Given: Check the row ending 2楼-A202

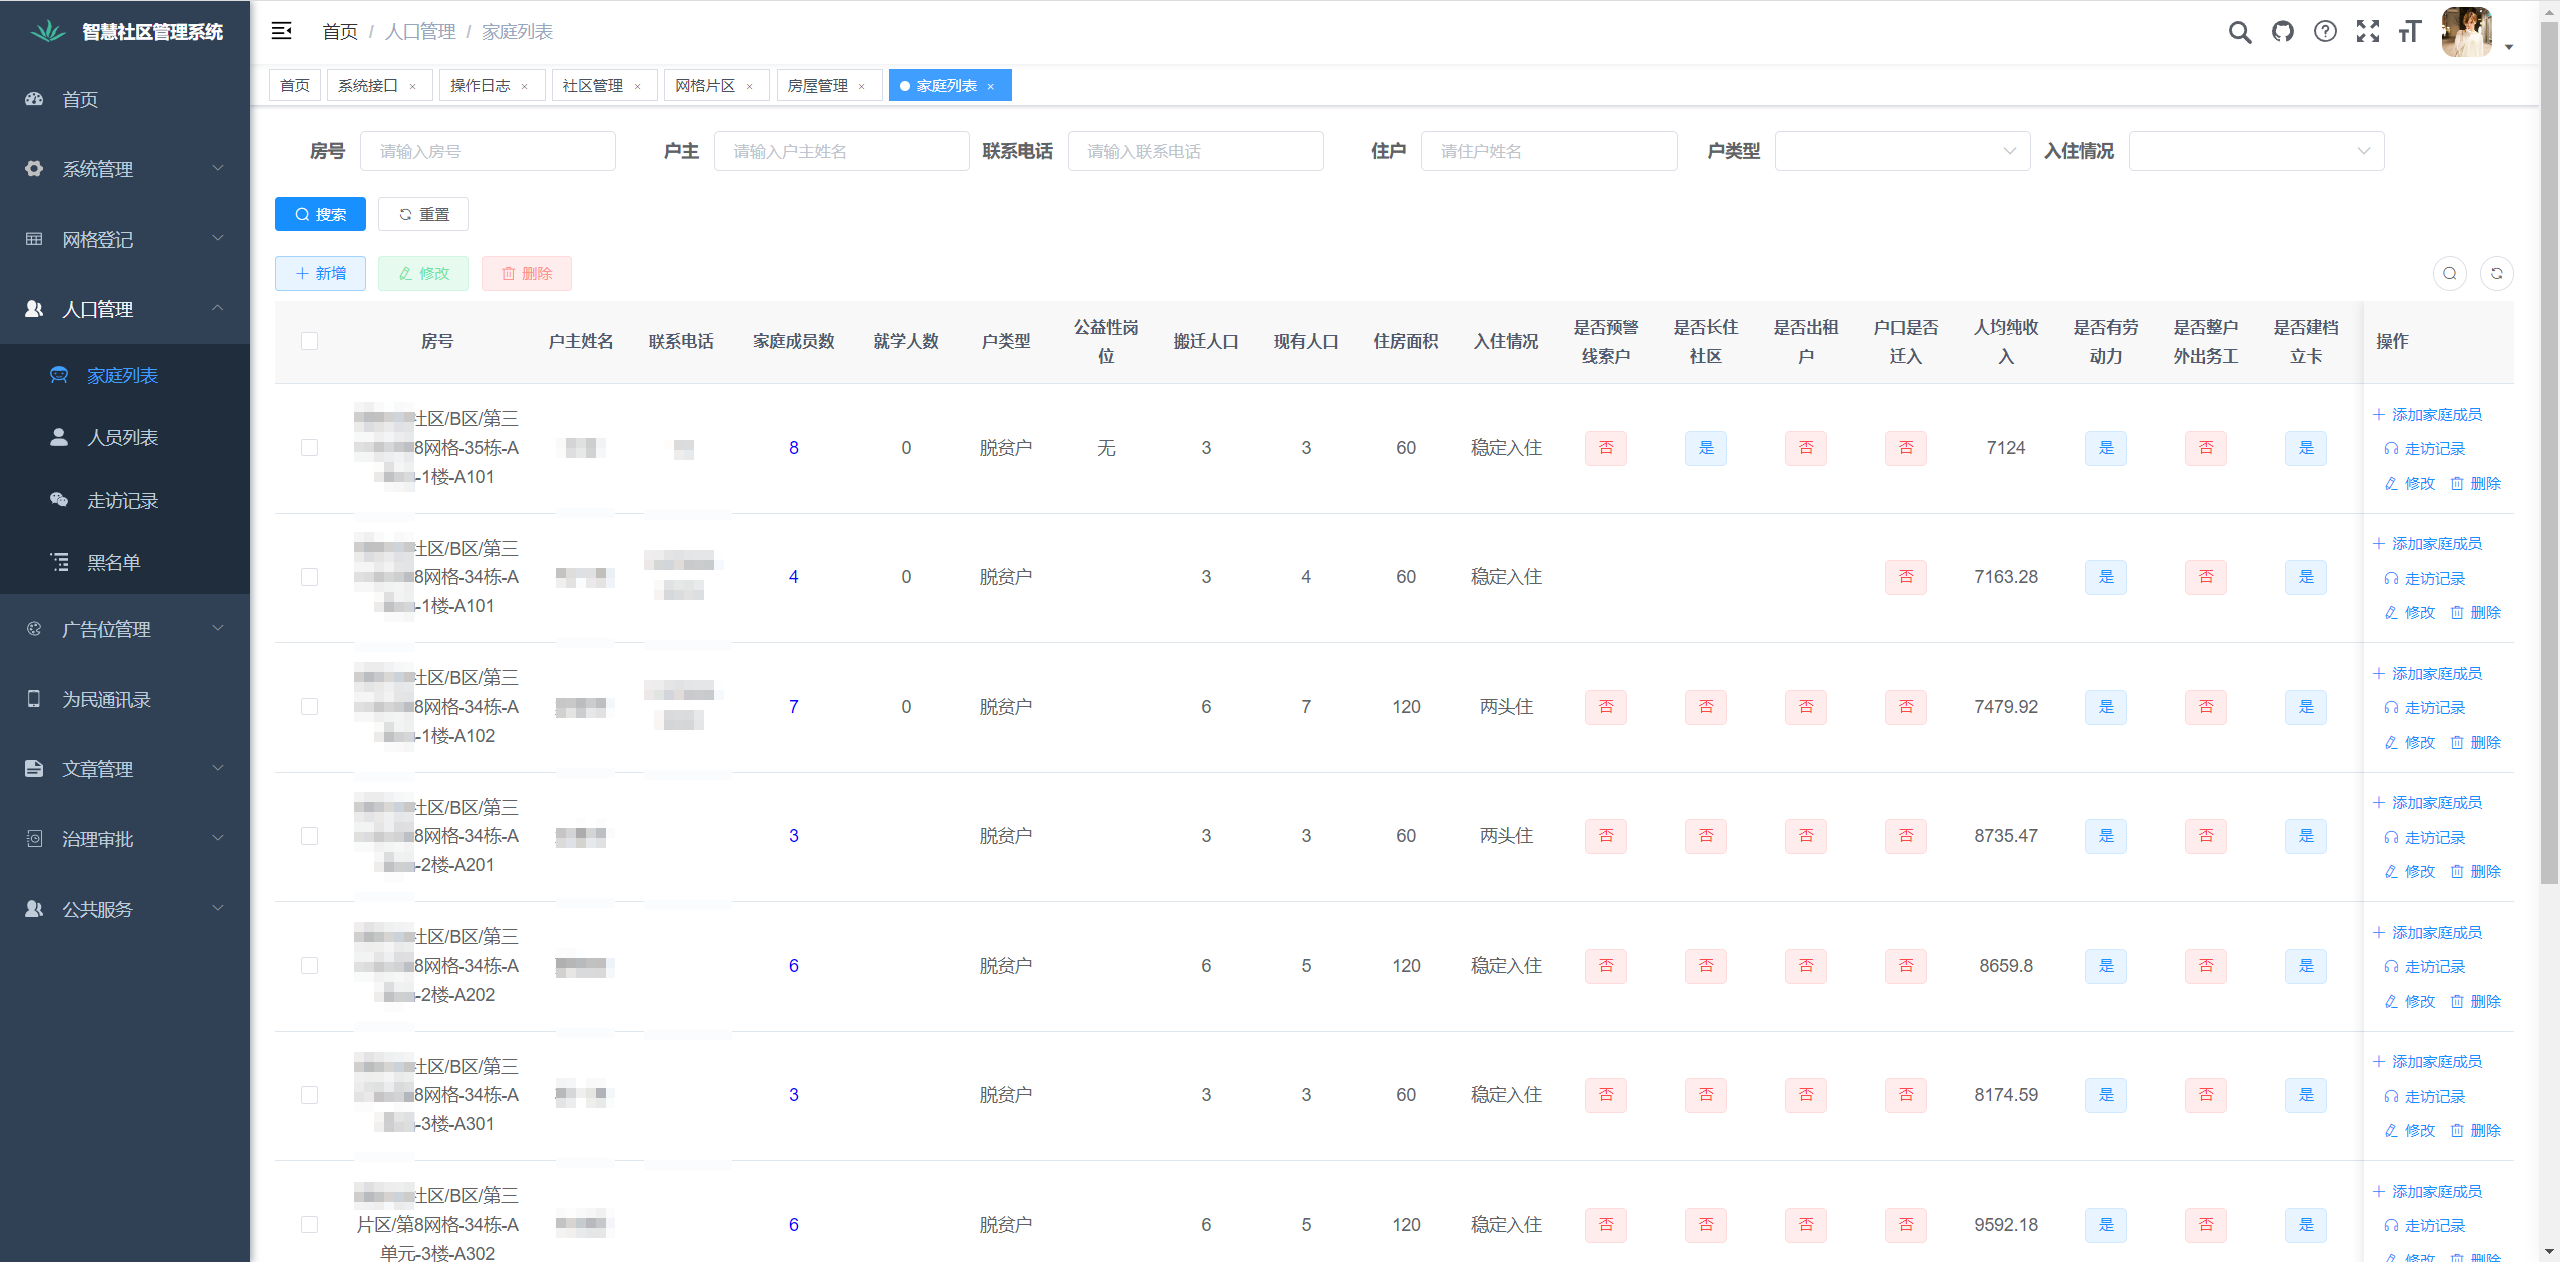Looking at the screenshot, I should pos(310,965).
